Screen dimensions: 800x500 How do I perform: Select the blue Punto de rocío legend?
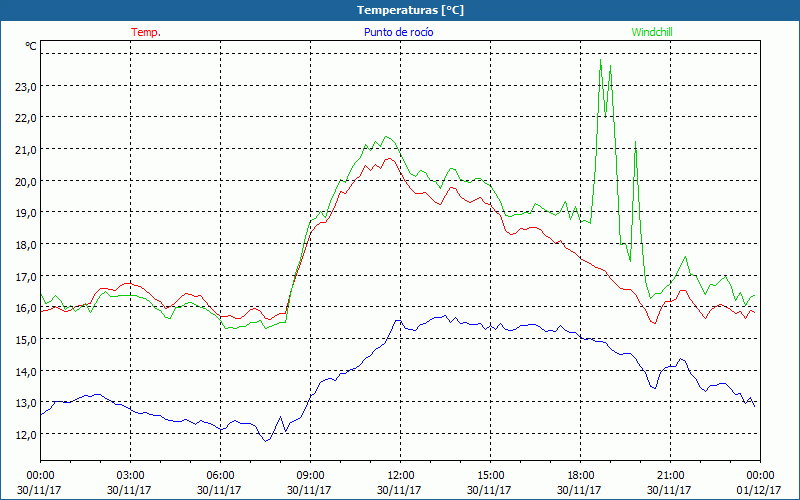pyautogui.click(x=398, y=32)
